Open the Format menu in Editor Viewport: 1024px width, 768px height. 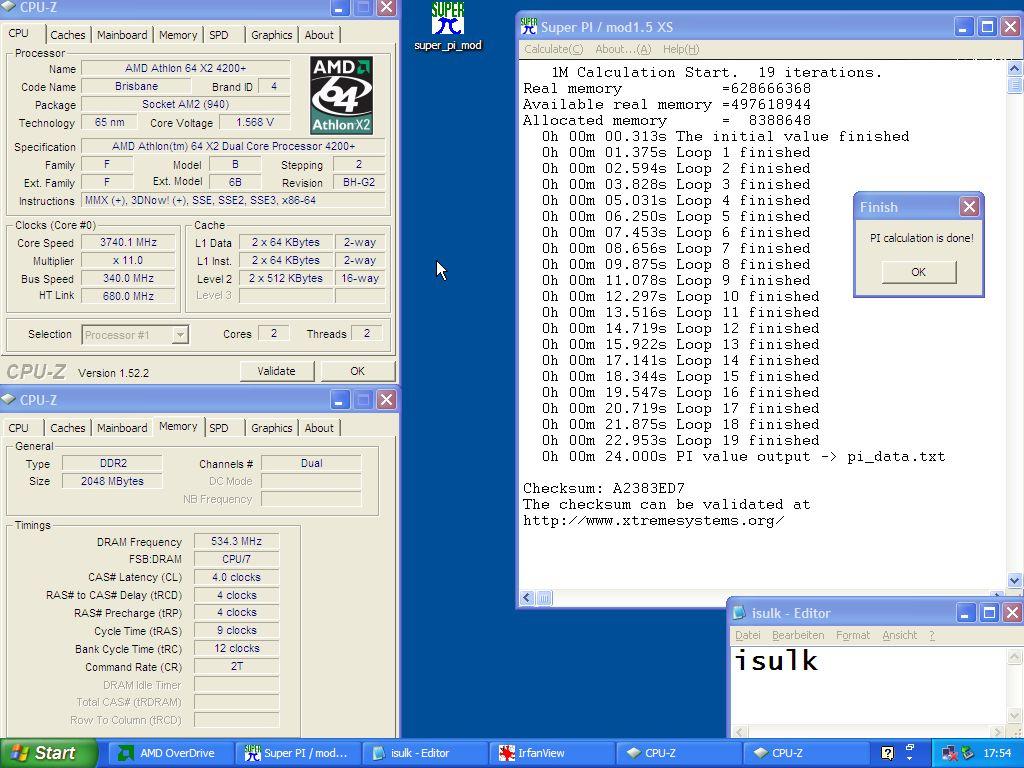[853, 635]
